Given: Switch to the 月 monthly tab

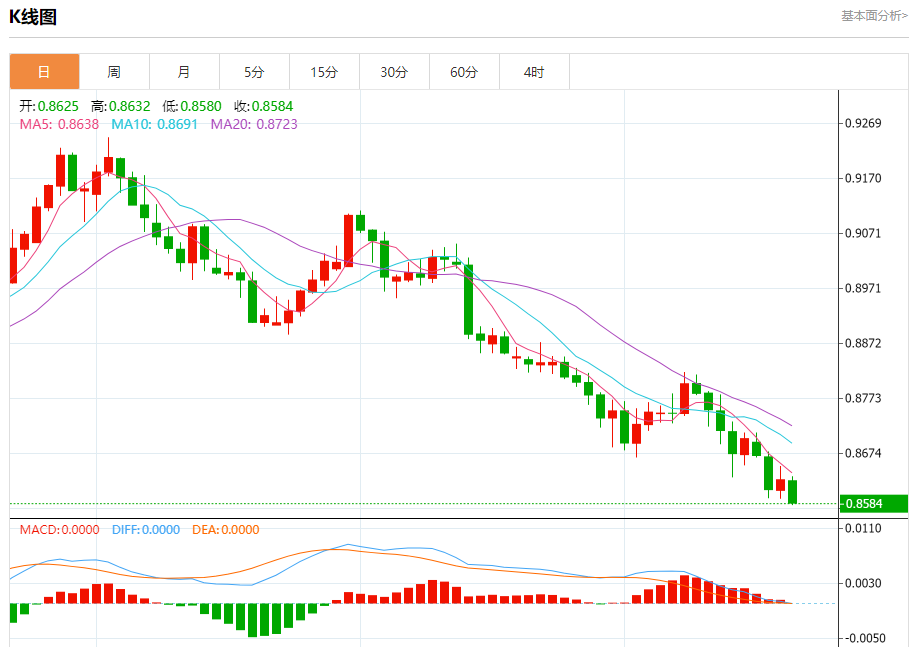Looking at the screenshot, I should click(x=184, y=72).
